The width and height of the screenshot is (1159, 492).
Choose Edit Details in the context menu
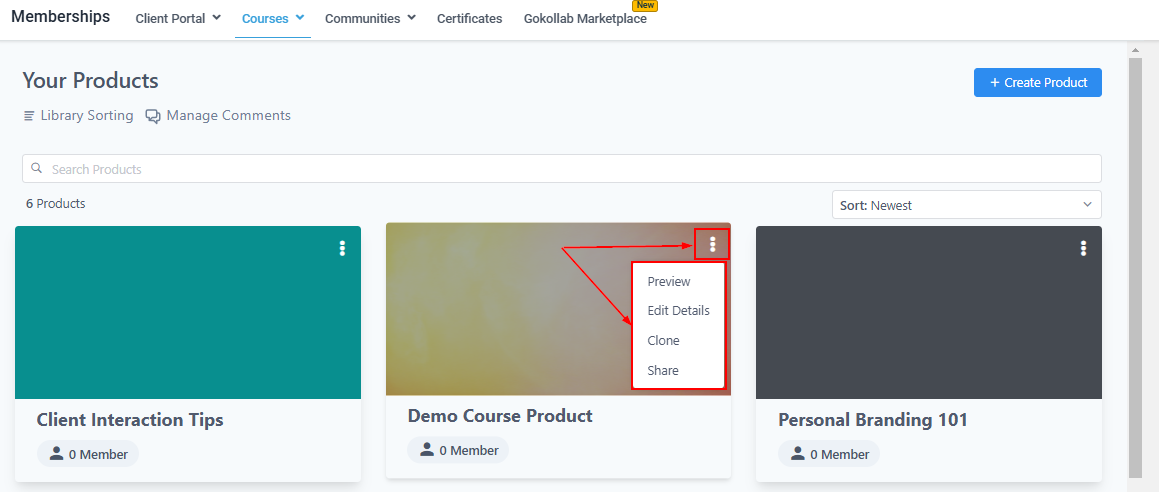pyautogui.click(x=678, y=311)
